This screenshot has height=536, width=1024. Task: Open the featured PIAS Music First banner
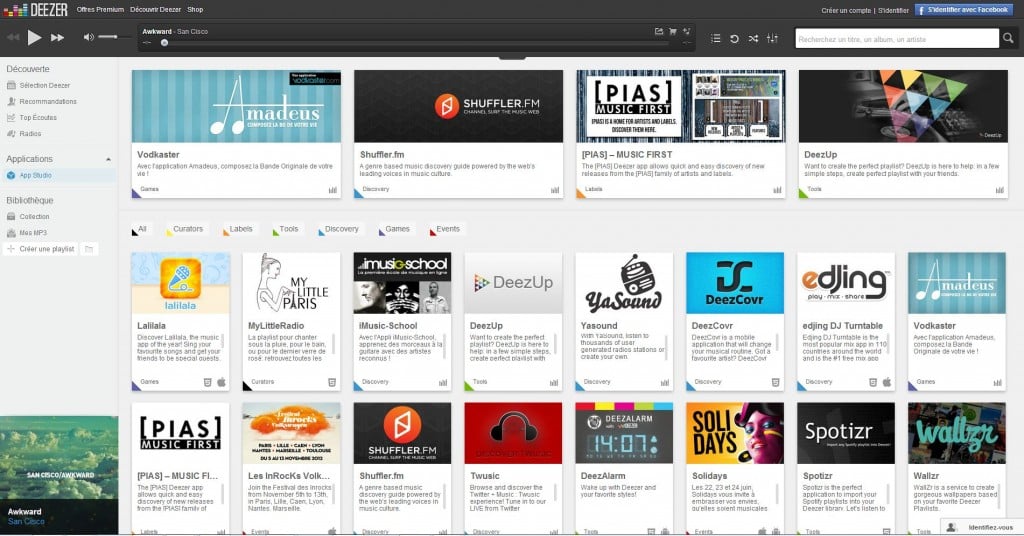680,106
